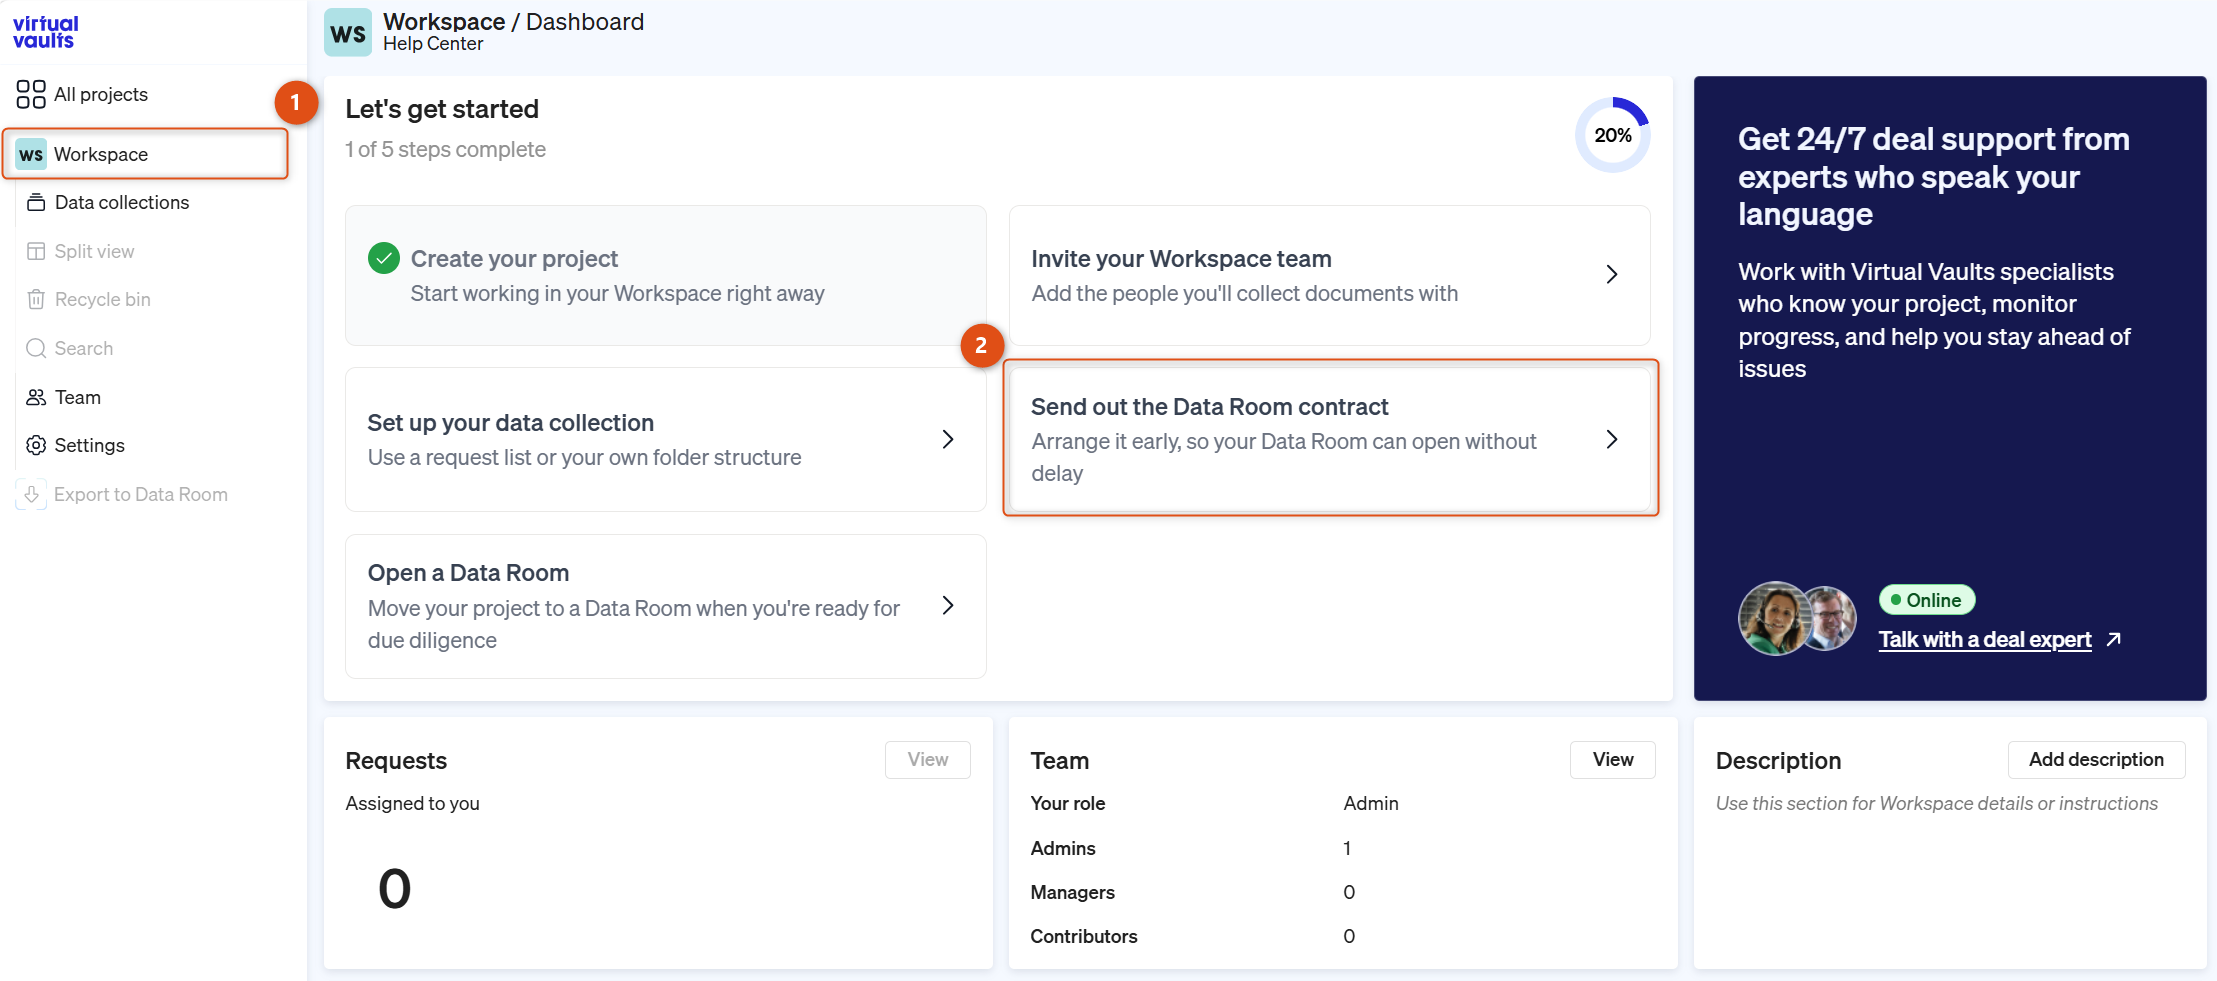
Task: Click the 'Admin' role value
Action: 1371,803
